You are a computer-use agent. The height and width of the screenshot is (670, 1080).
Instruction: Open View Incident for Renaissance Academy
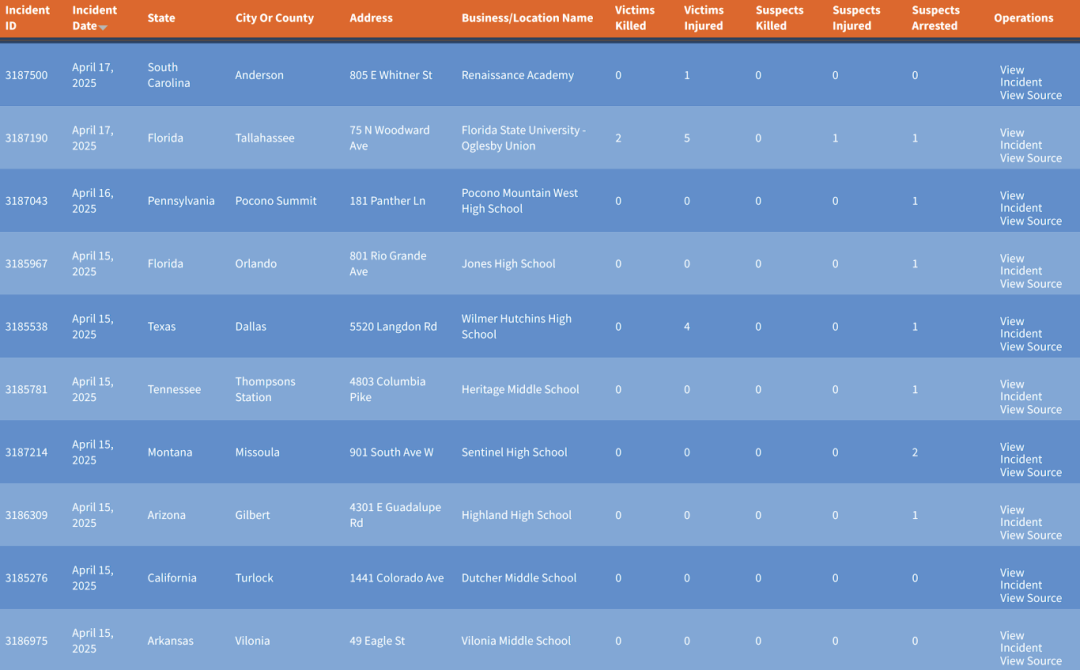click(x=1021, y=76)
